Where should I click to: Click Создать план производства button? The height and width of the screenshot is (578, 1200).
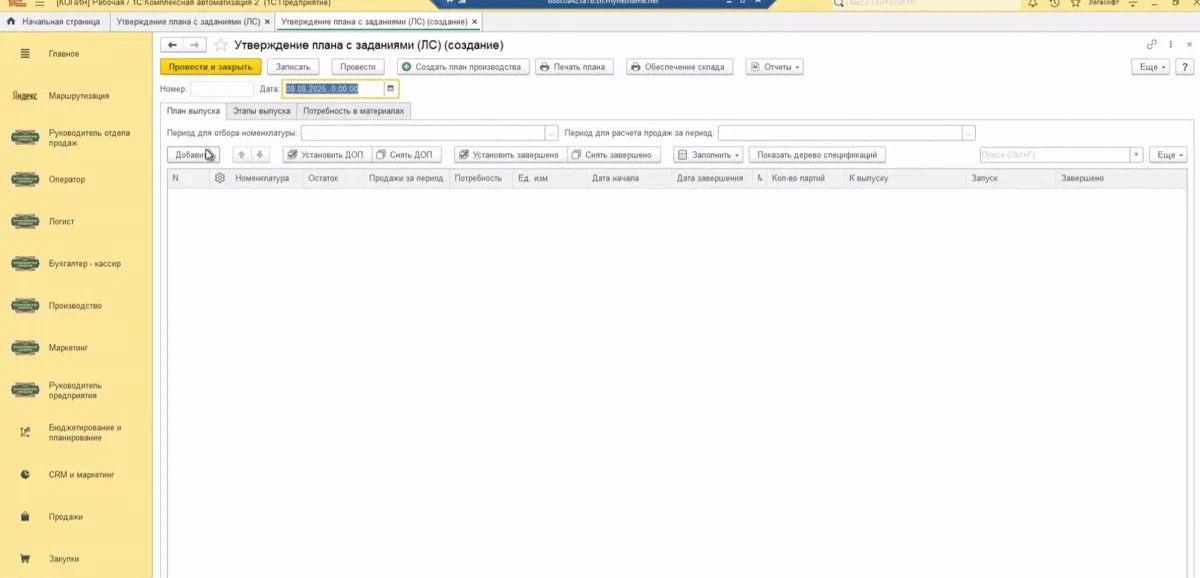point(462,67)
